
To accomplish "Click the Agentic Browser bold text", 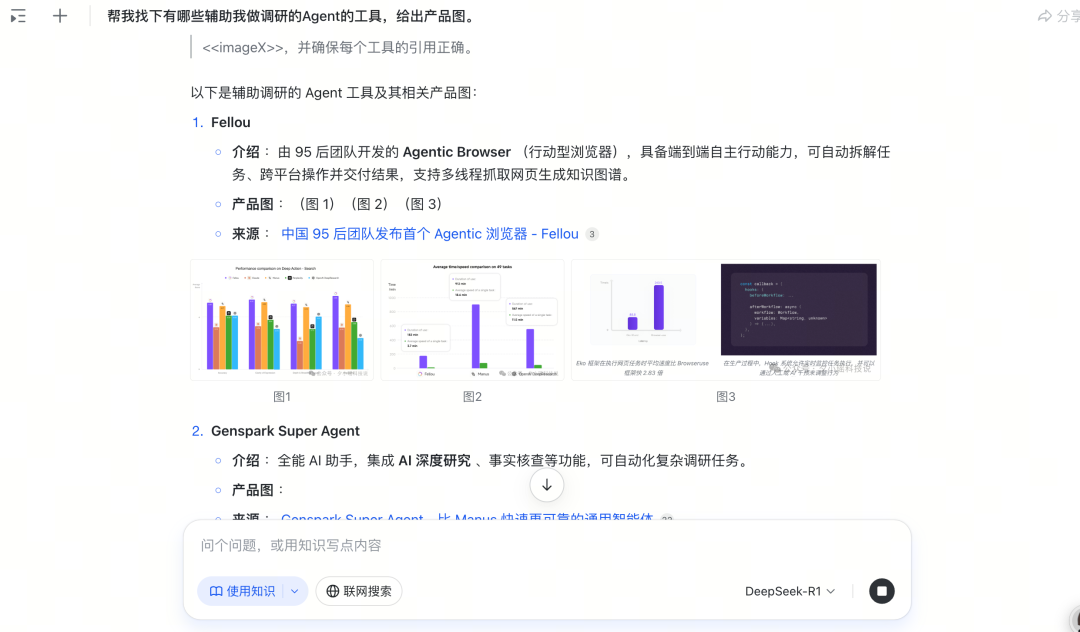I will click(457, 151).
